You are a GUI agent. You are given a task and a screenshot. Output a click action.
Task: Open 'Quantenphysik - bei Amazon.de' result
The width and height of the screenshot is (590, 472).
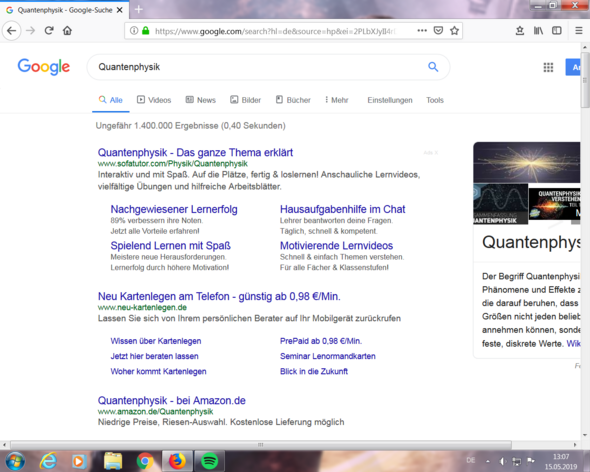click(x=172, y=400)
